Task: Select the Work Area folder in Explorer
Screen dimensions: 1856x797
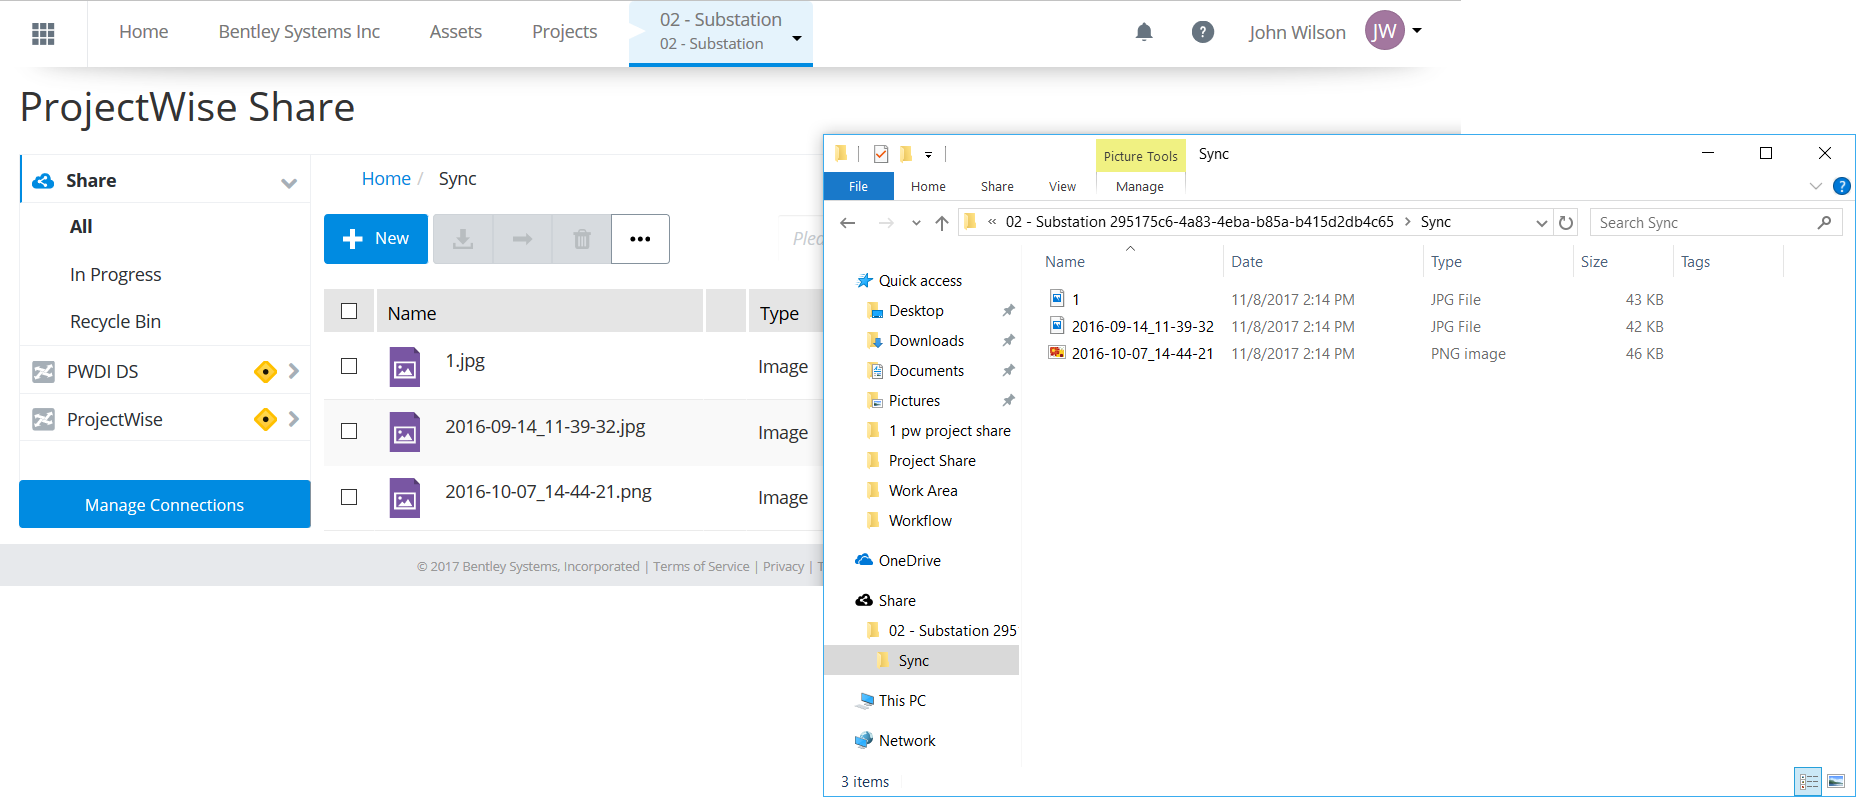Action: pos(923,491)
